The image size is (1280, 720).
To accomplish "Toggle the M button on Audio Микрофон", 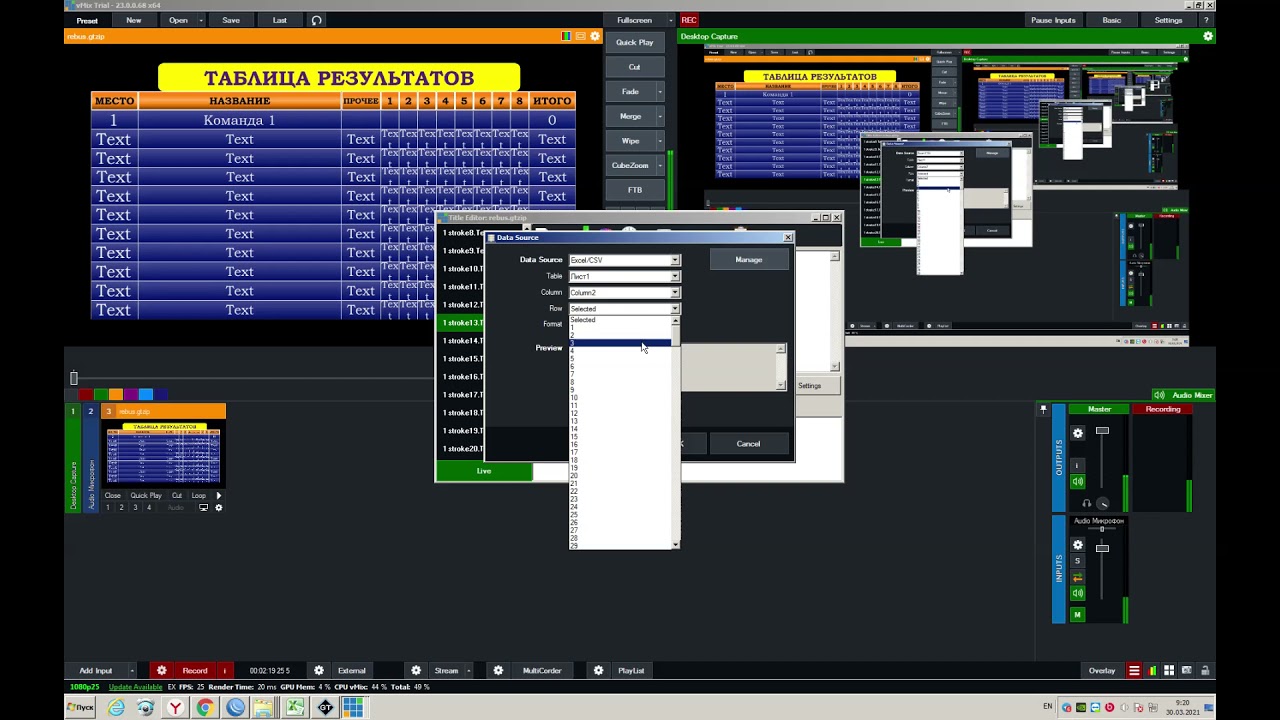I will click(x=1078, y=615).
